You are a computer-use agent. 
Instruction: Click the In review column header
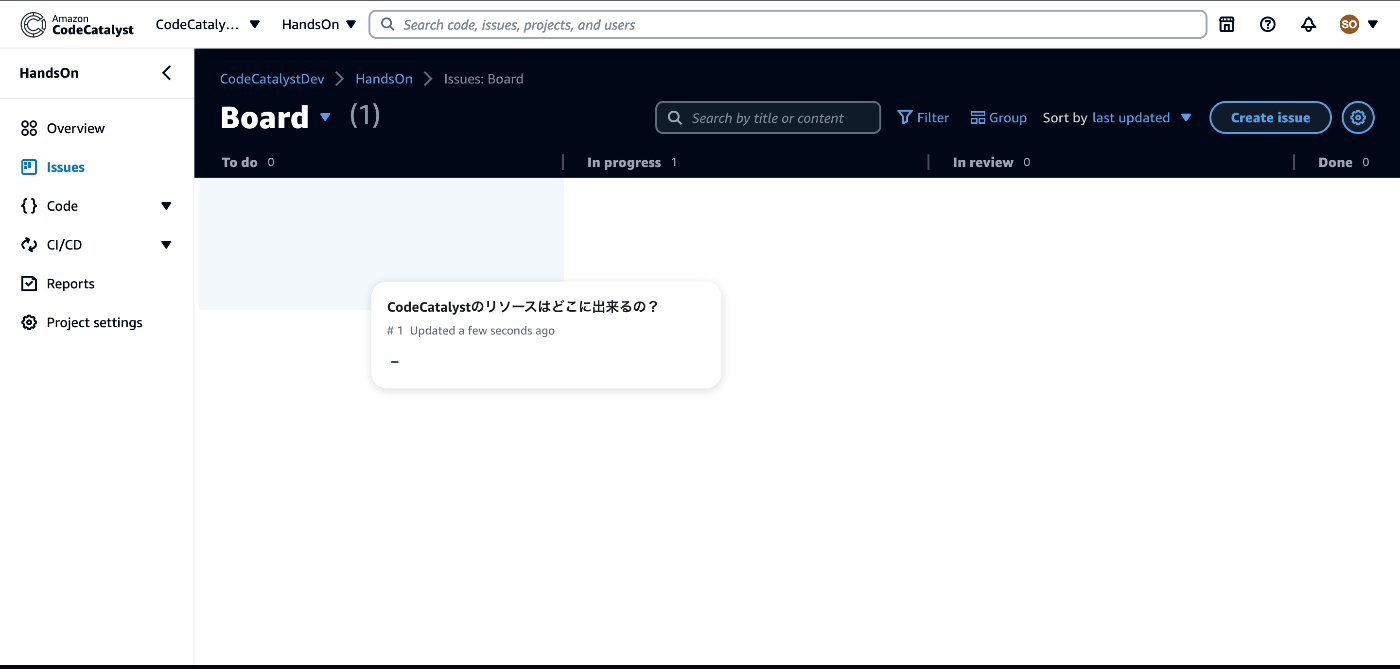pyautogui.click(x=983, y=162)
